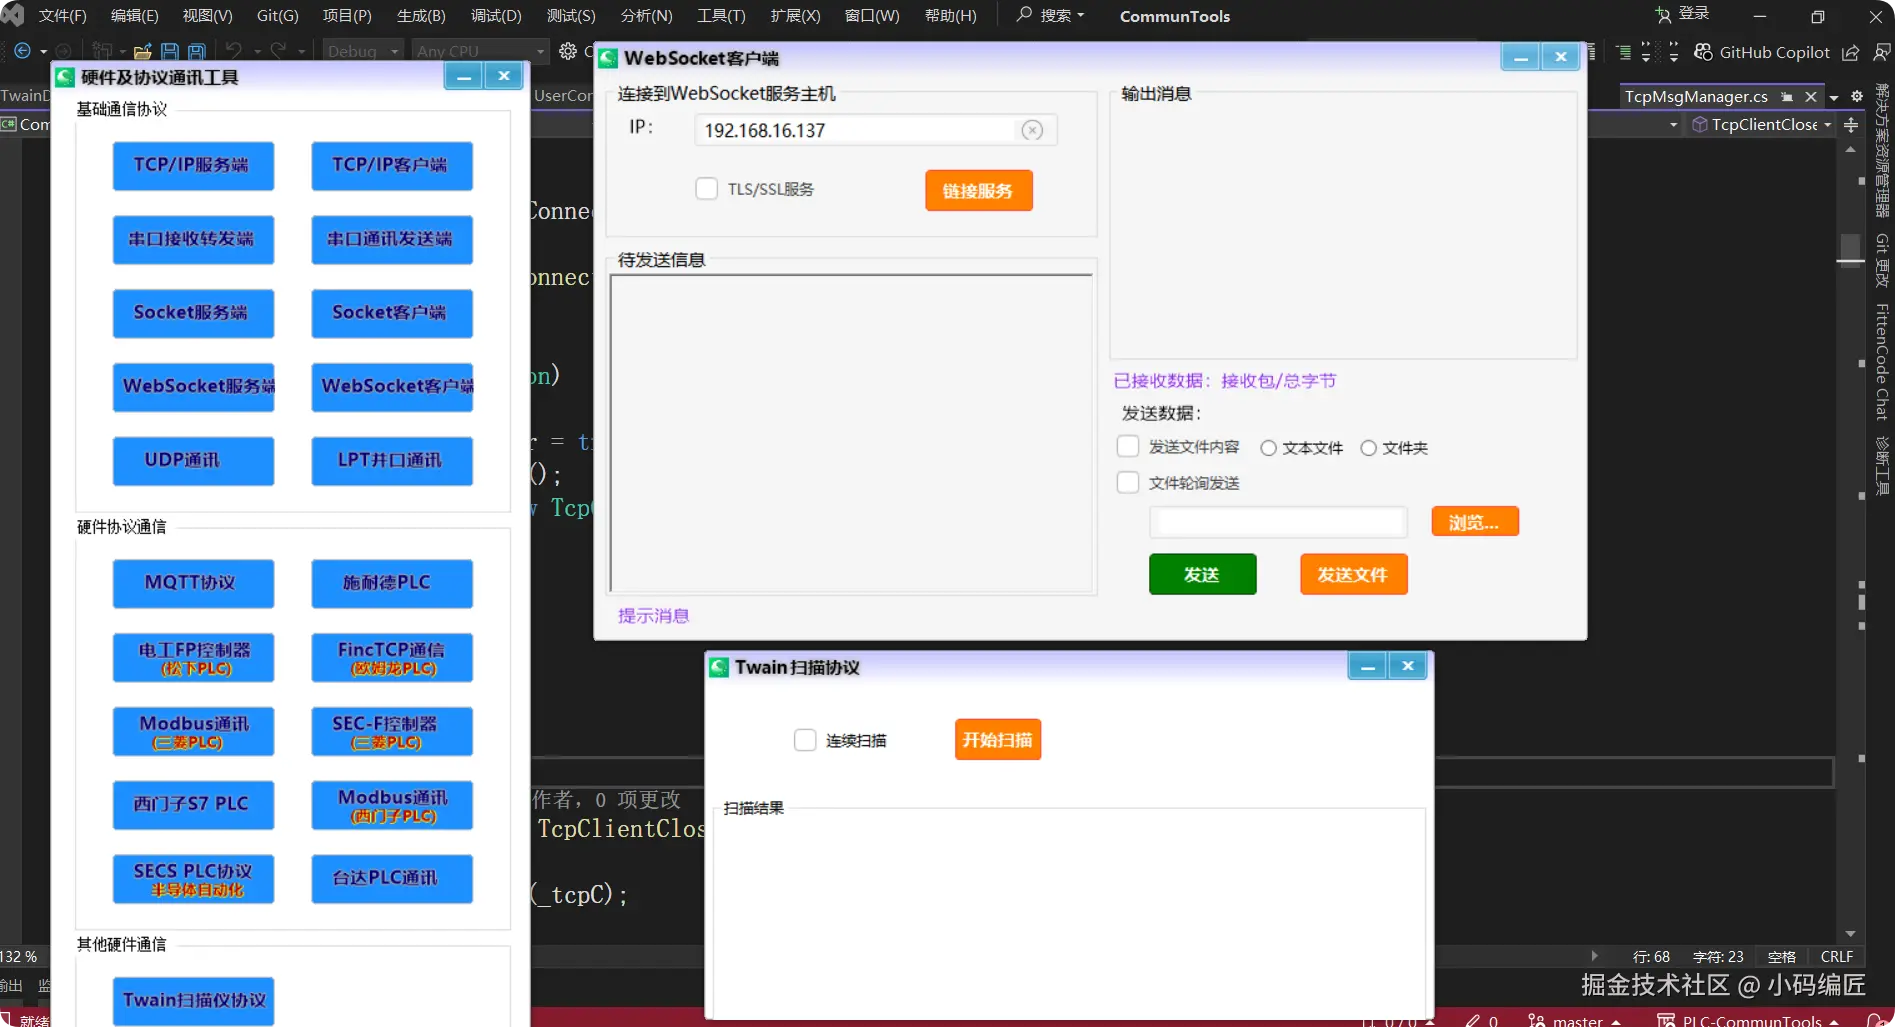Open the Debug configuration dropdown
Image resolution: width=1895 pixels, height=1027 pixels.
coord(363,51)
